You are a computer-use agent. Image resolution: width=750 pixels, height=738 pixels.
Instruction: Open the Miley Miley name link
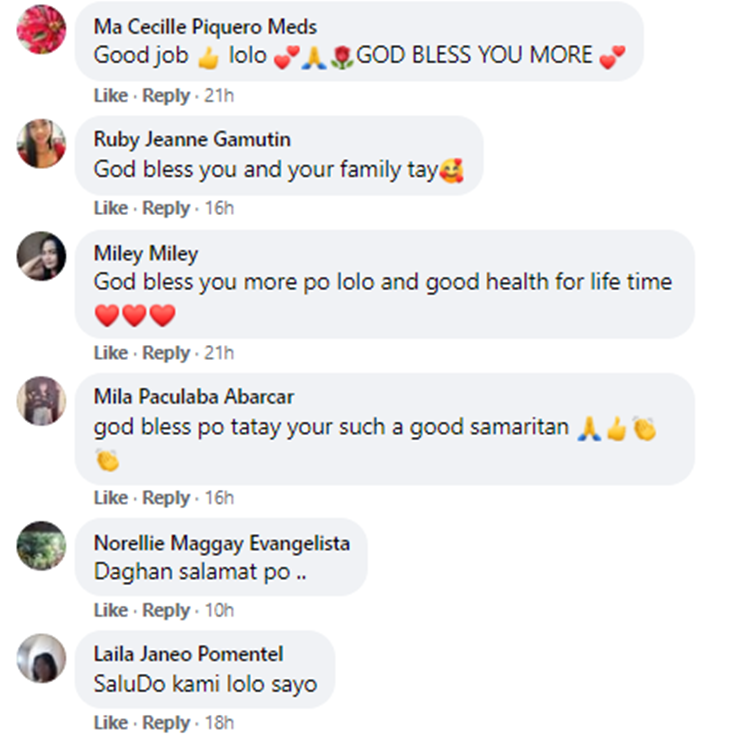click(x=146, y=253)
